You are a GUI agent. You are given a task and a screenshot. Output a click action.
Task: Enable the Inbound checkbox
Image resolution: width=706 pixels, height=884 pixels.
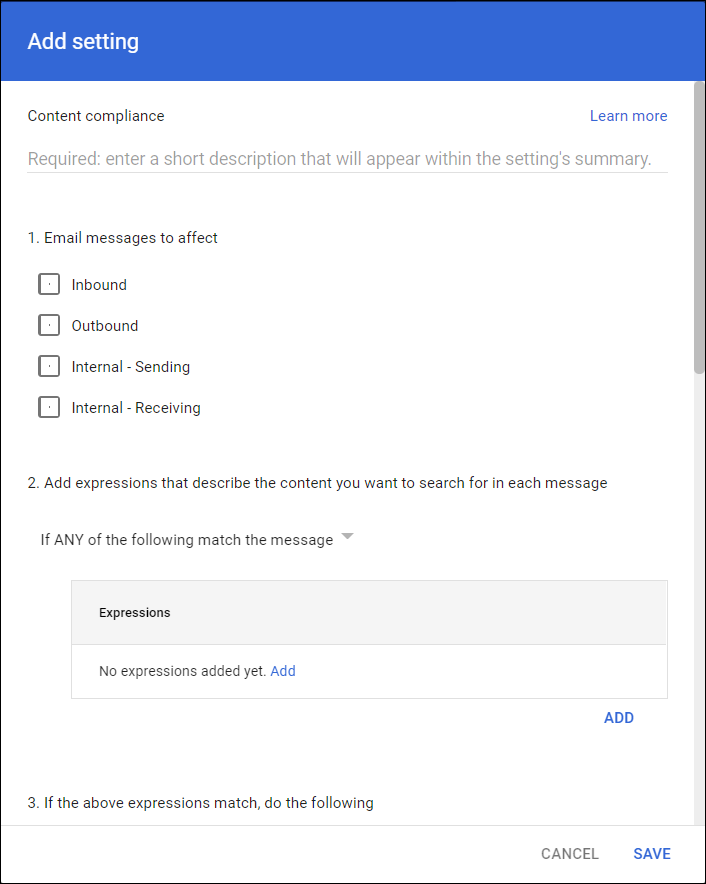pyautogui.click(x=49, y=285)
